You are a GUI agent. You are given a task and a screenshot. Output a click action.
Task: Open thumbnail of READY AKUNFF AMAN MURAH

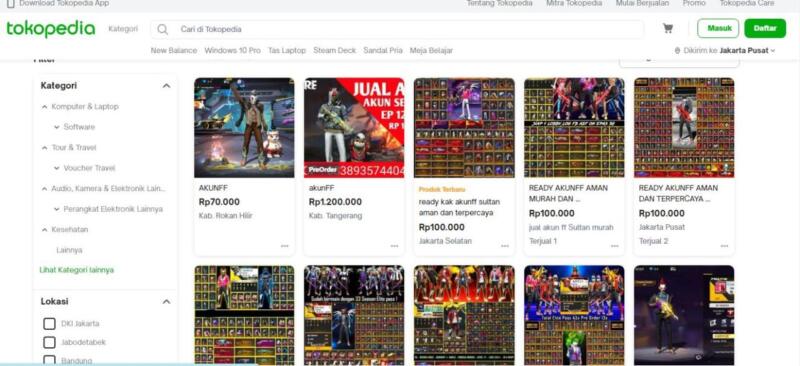(x=574, y=128)
